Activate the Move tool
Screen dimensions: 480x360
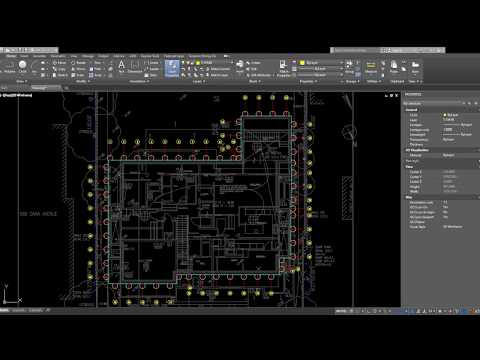point(59,63)
